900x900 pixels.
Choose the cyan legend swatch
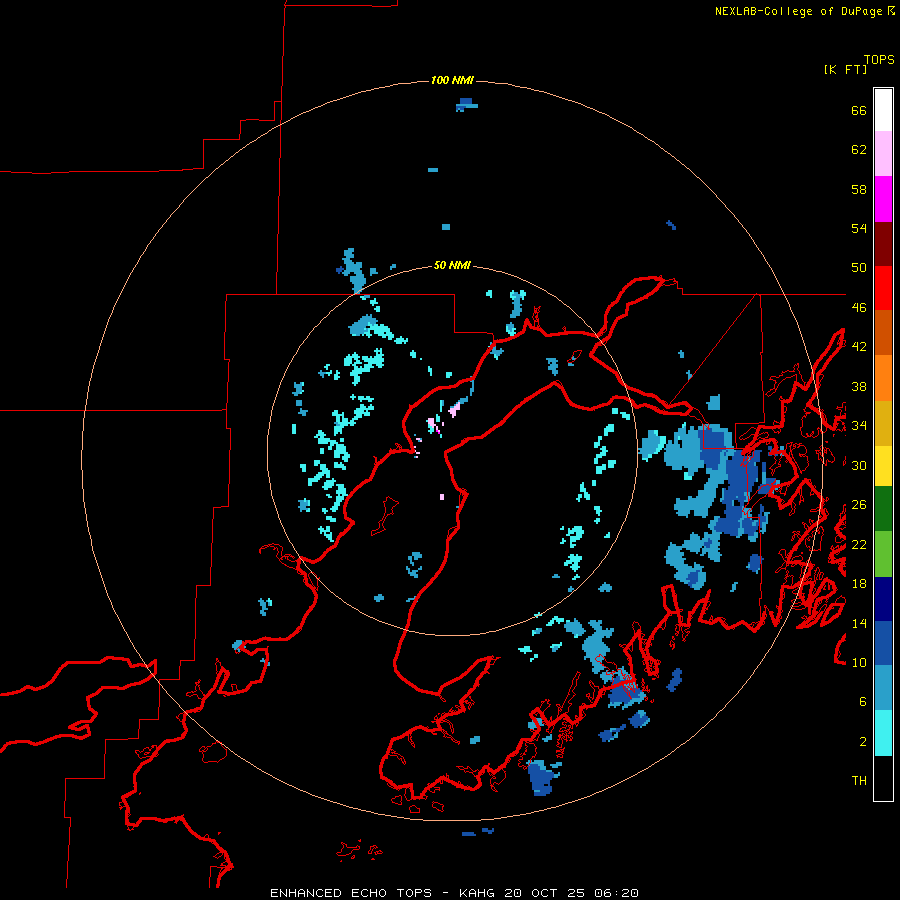883,733
